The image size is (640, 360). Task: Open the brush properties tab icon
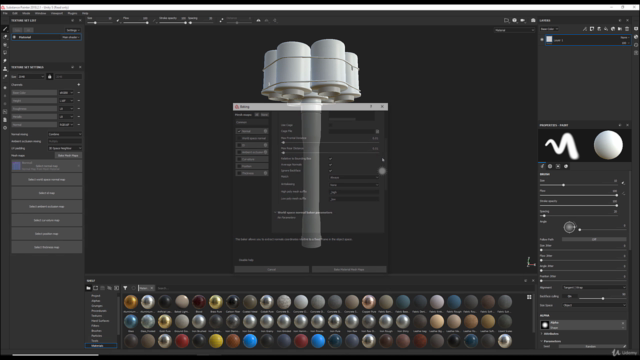[x=542, y=166]
